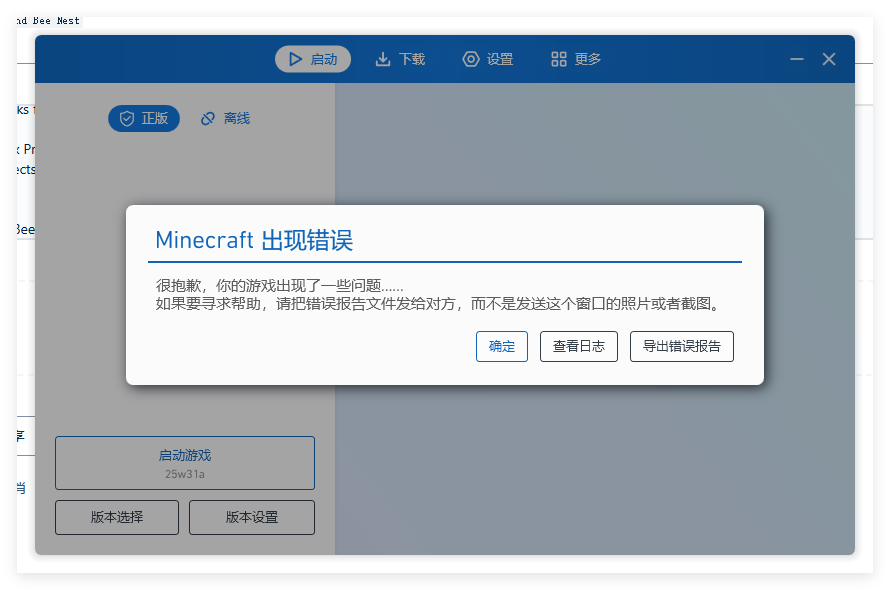The height and width of the screenshot is (590, 890).
Task: Click the shield checkmark icon
Action: pyautogui.click(x=127, y=118)
